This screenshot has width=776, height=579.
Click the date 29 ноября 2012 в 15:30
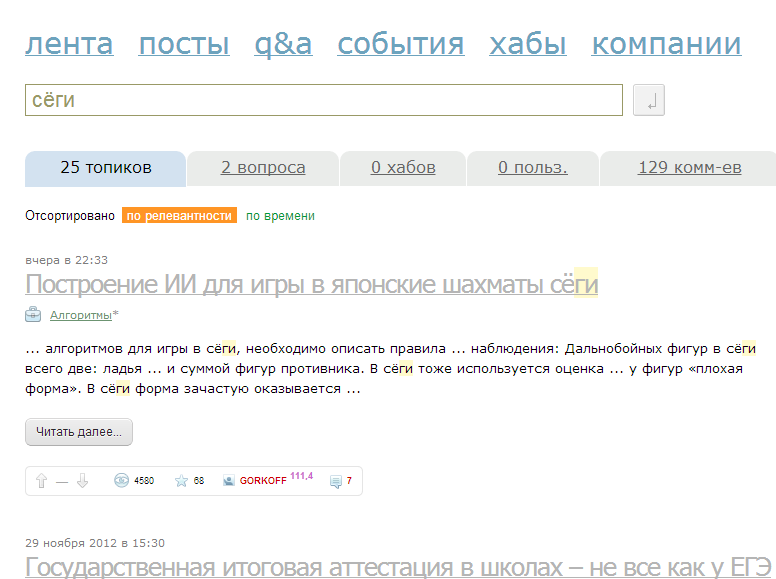click(95, 543)
